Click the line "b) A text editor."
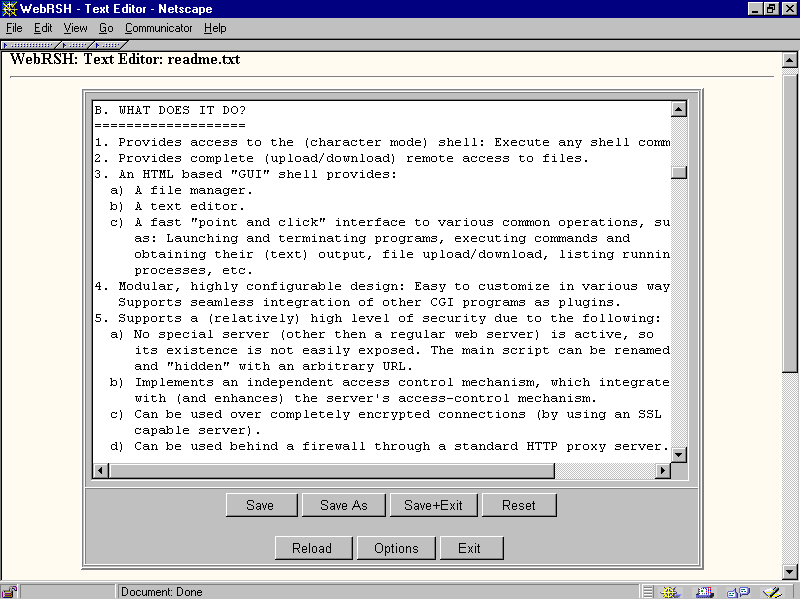The image size is (800, 600). pos(178,206)
